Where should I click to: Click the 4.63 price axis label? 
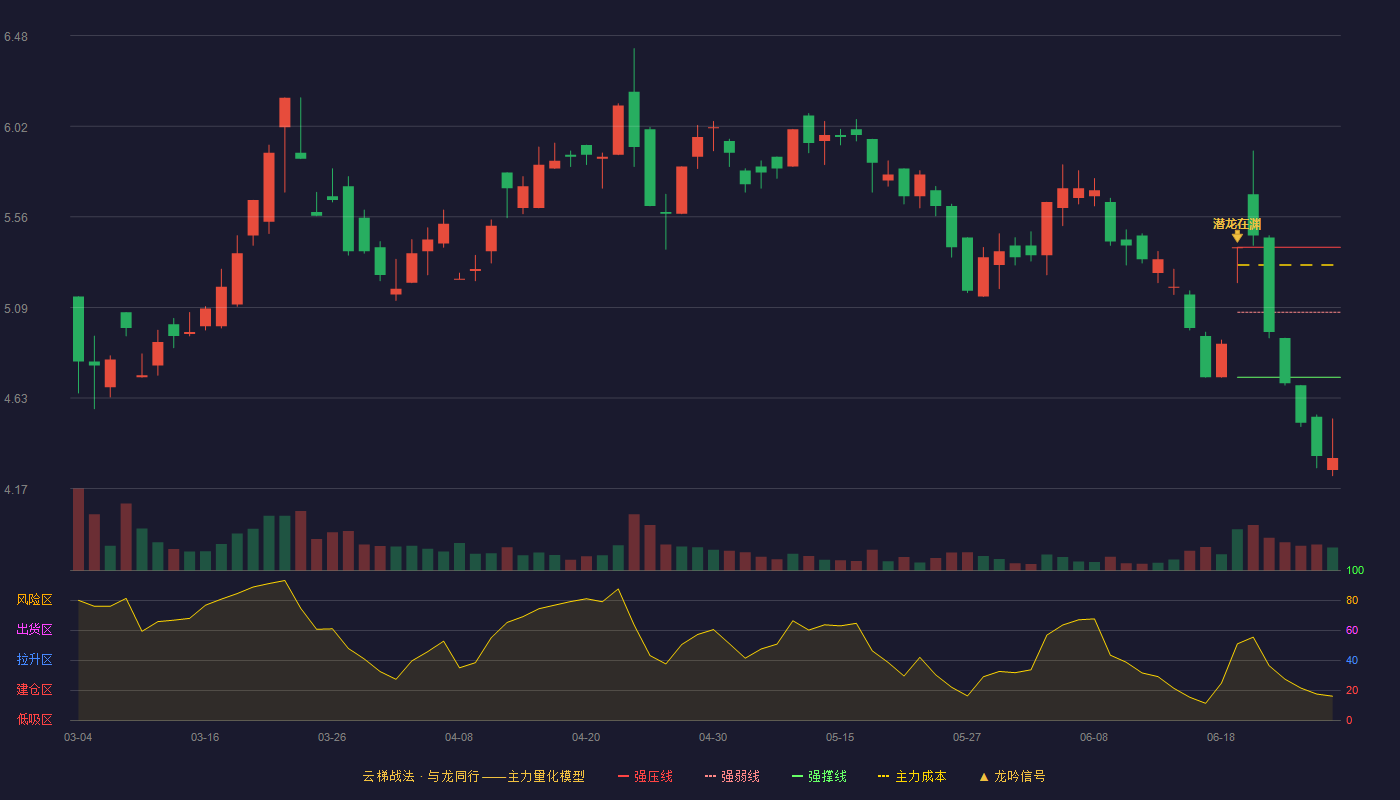(x=16, y=399)
